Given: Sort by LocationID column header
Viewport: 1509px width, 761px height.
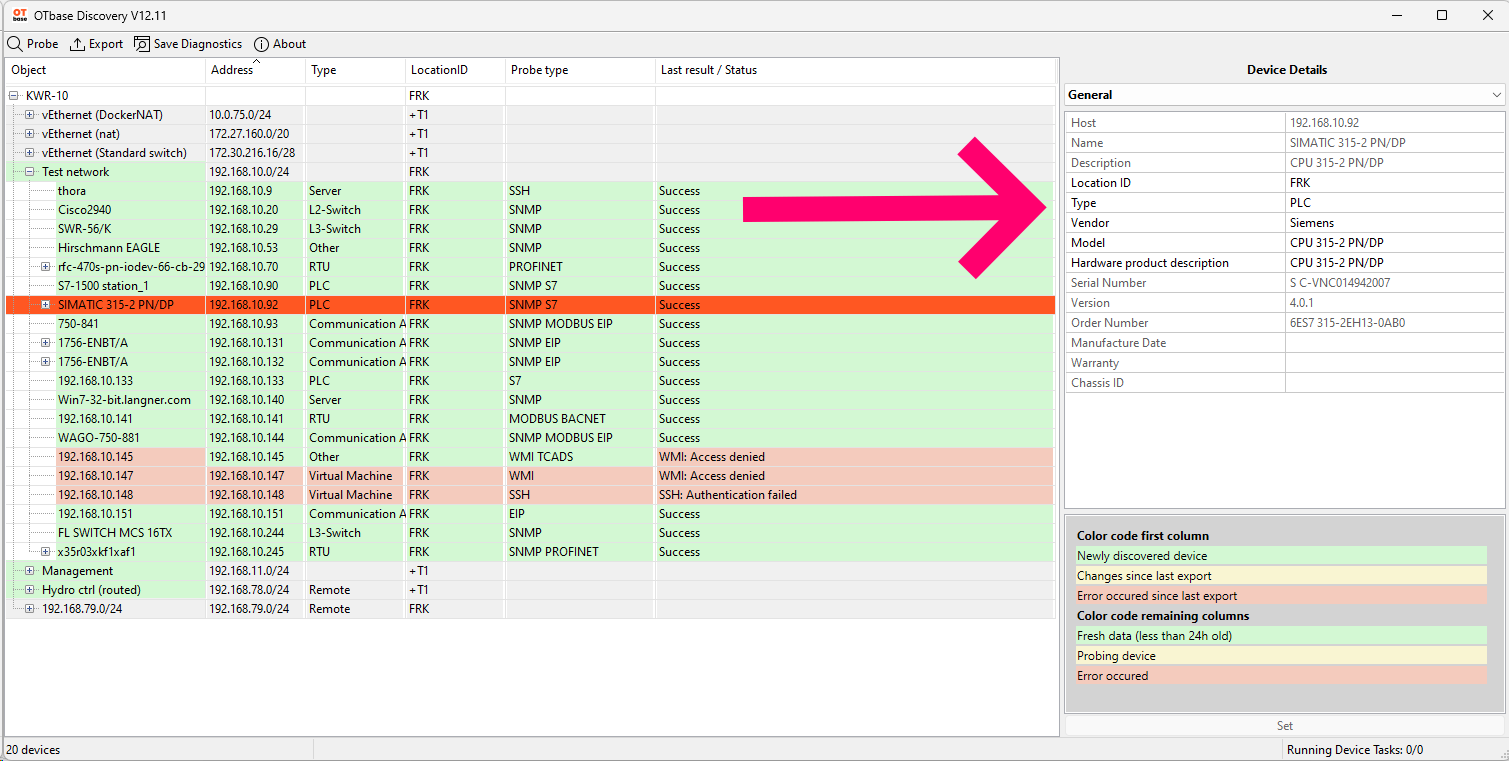Looking at the screenshot, I should click(456, 70).
